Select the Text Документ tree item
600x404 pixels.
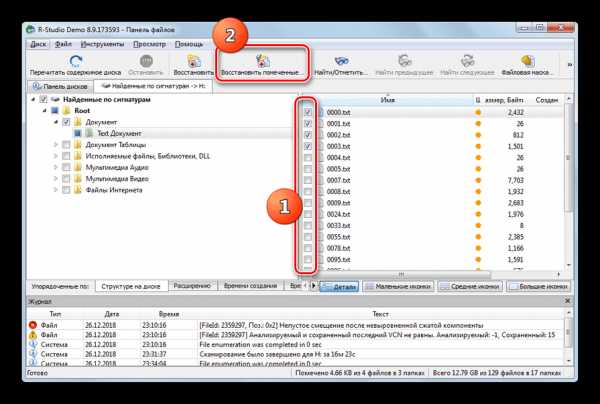click(x=119, y=133)
